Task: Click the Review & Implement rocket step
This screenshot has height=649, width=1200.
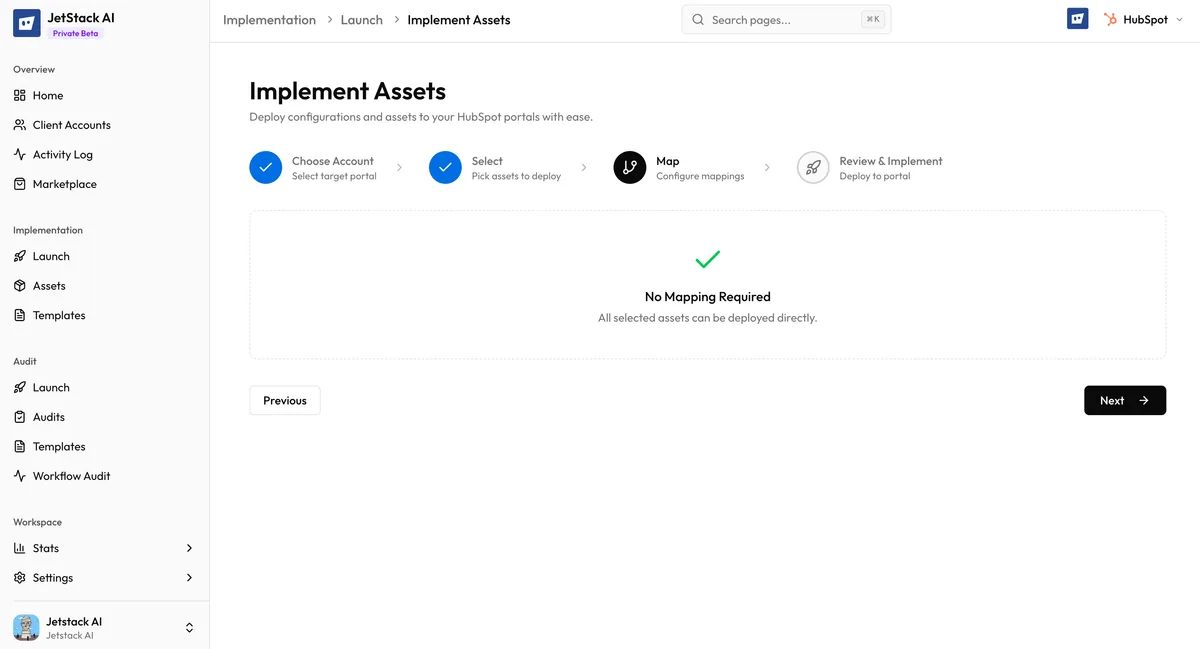Action: point(812,167)
